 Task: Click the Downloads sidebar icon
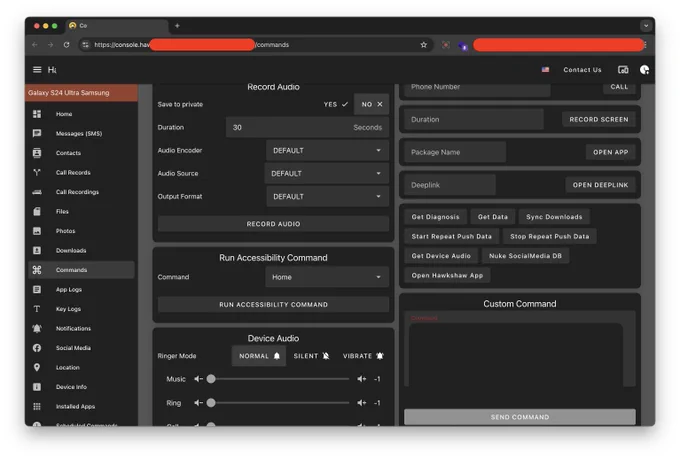pyautogui.click(x=37, y=251)
